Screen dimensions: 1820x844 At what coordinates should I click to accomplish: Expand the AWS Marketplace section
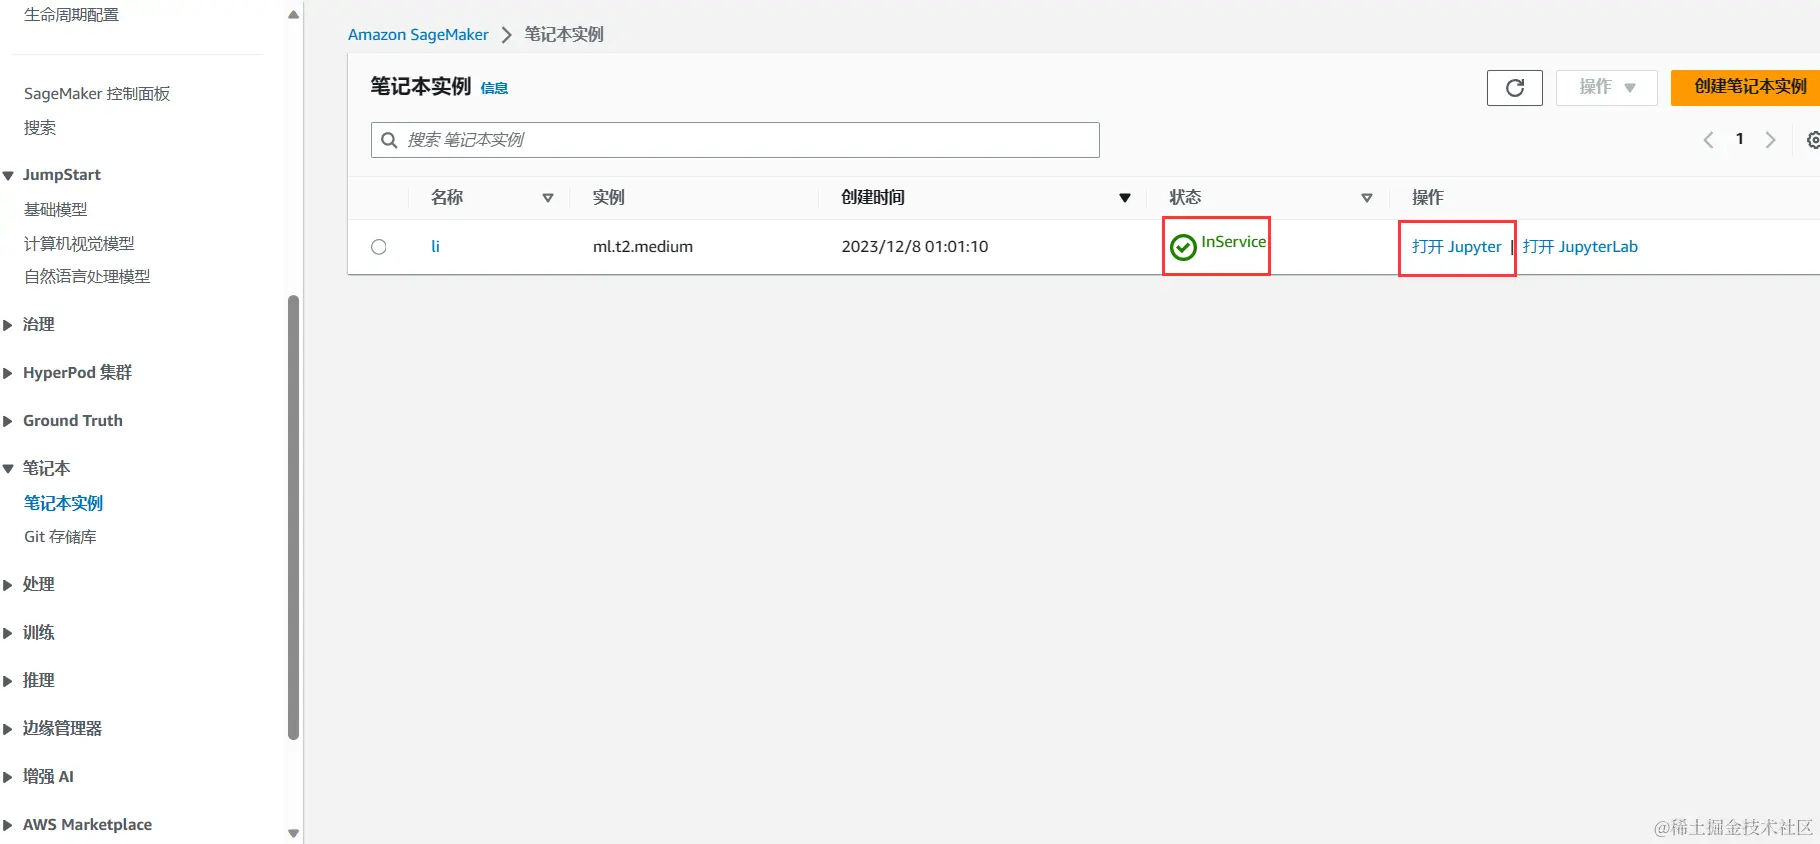pyautogui.click(x=8, y=825)
